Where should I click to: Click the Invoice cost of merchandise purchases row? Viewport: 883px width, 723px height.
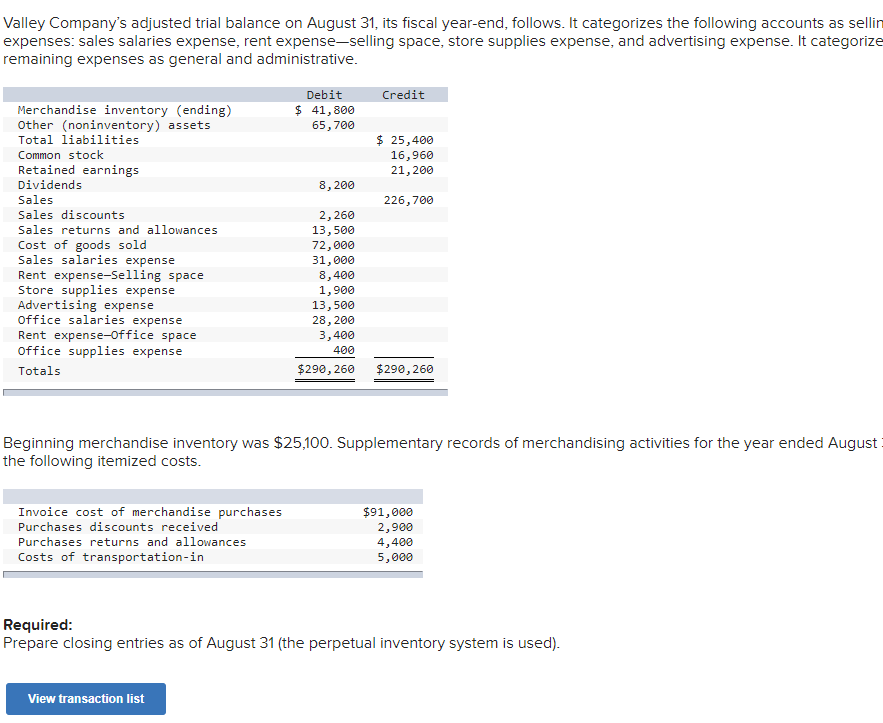140,512
